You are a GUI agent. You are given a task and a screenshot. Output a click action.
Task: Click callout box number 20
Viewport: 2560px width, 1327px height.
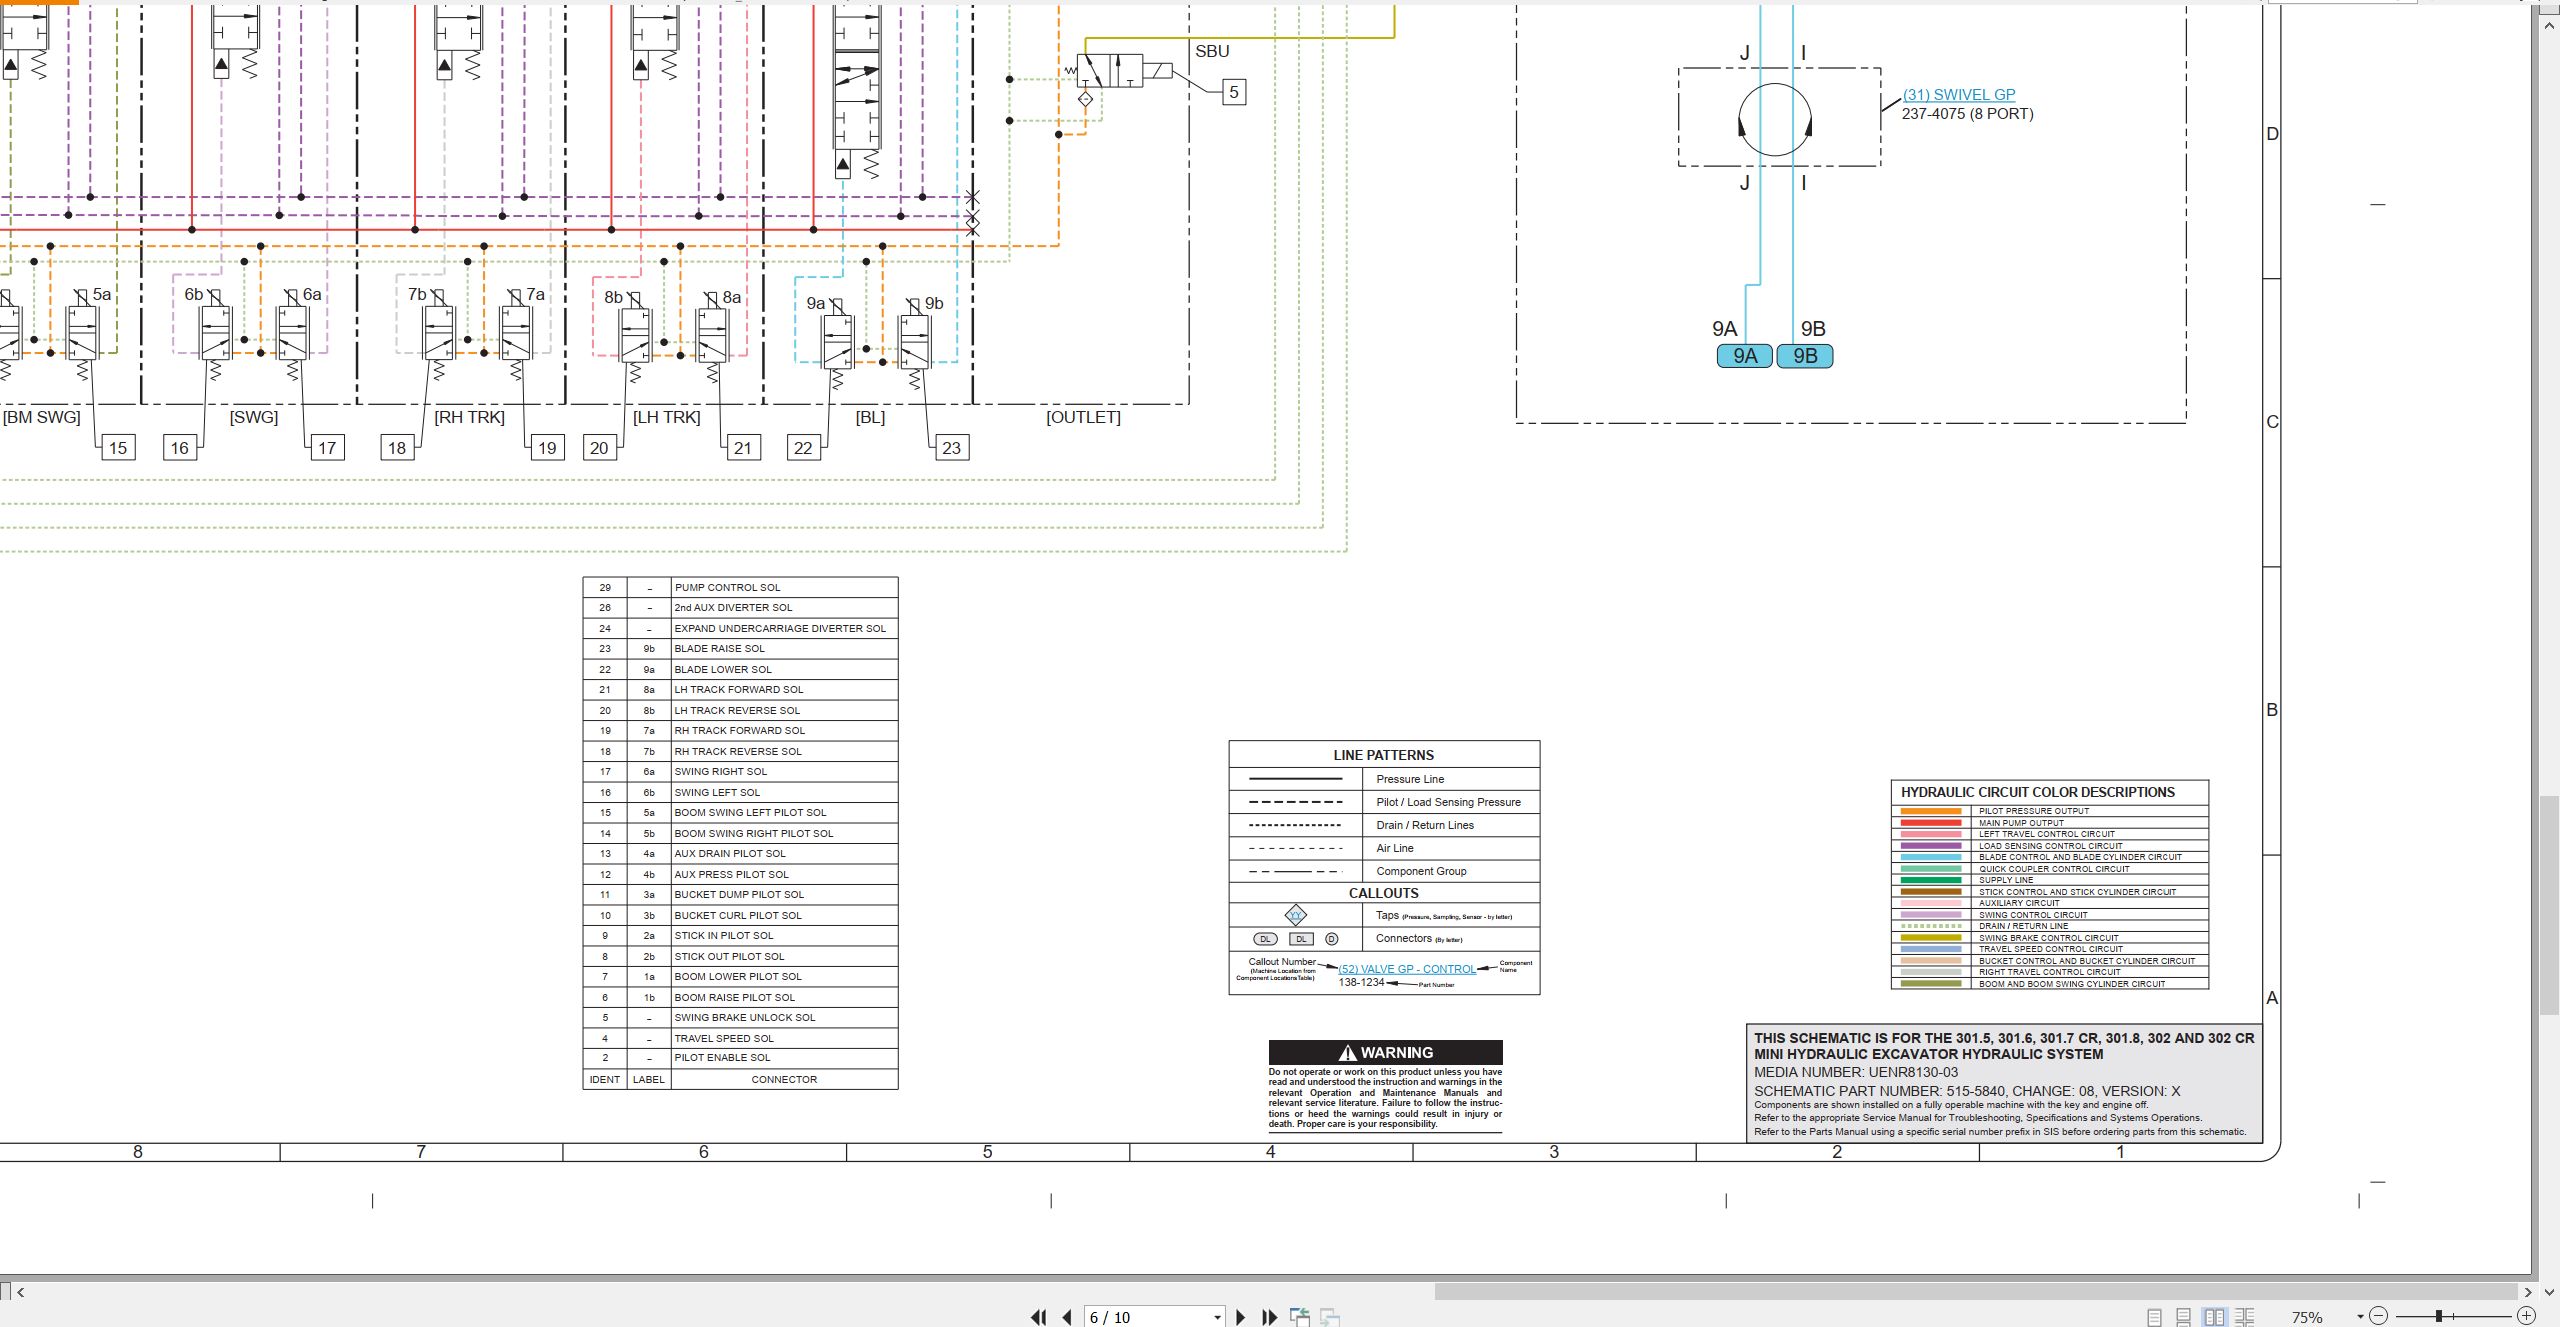click(x=599, y=448)
